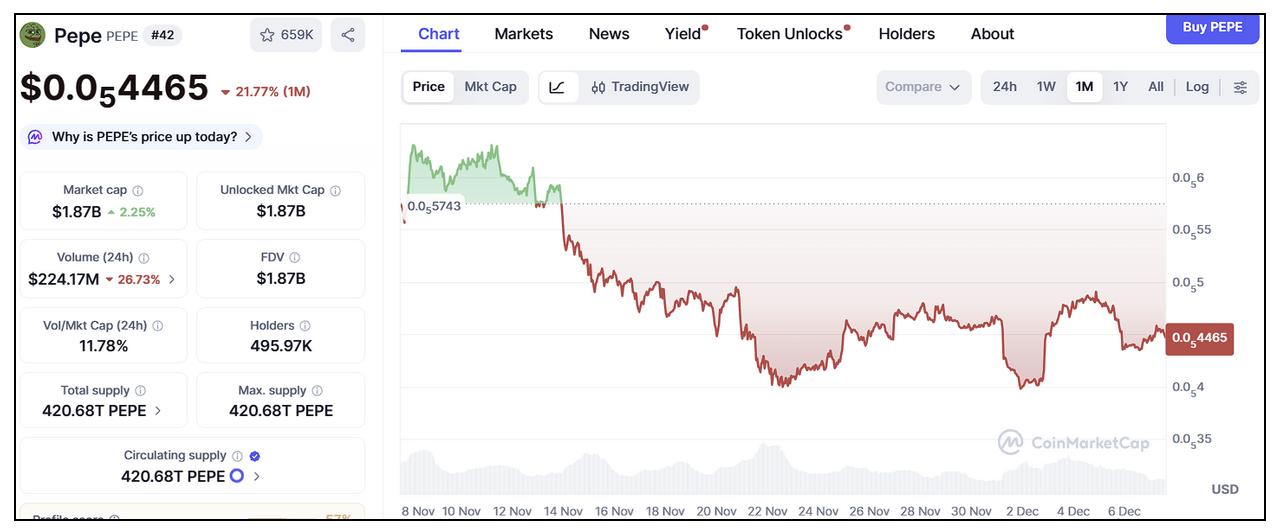Click the share icon next to watchlist

point(347,35)
